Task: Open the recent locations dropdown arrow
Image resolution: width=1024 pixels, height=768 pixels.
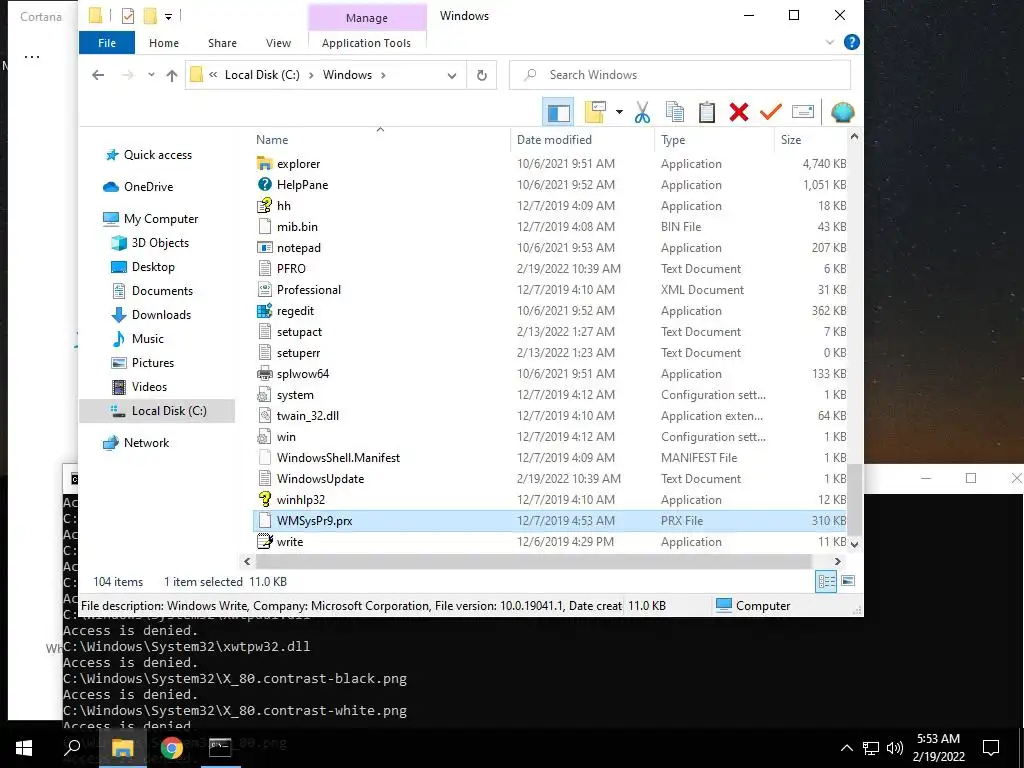Action: [151, 75]
